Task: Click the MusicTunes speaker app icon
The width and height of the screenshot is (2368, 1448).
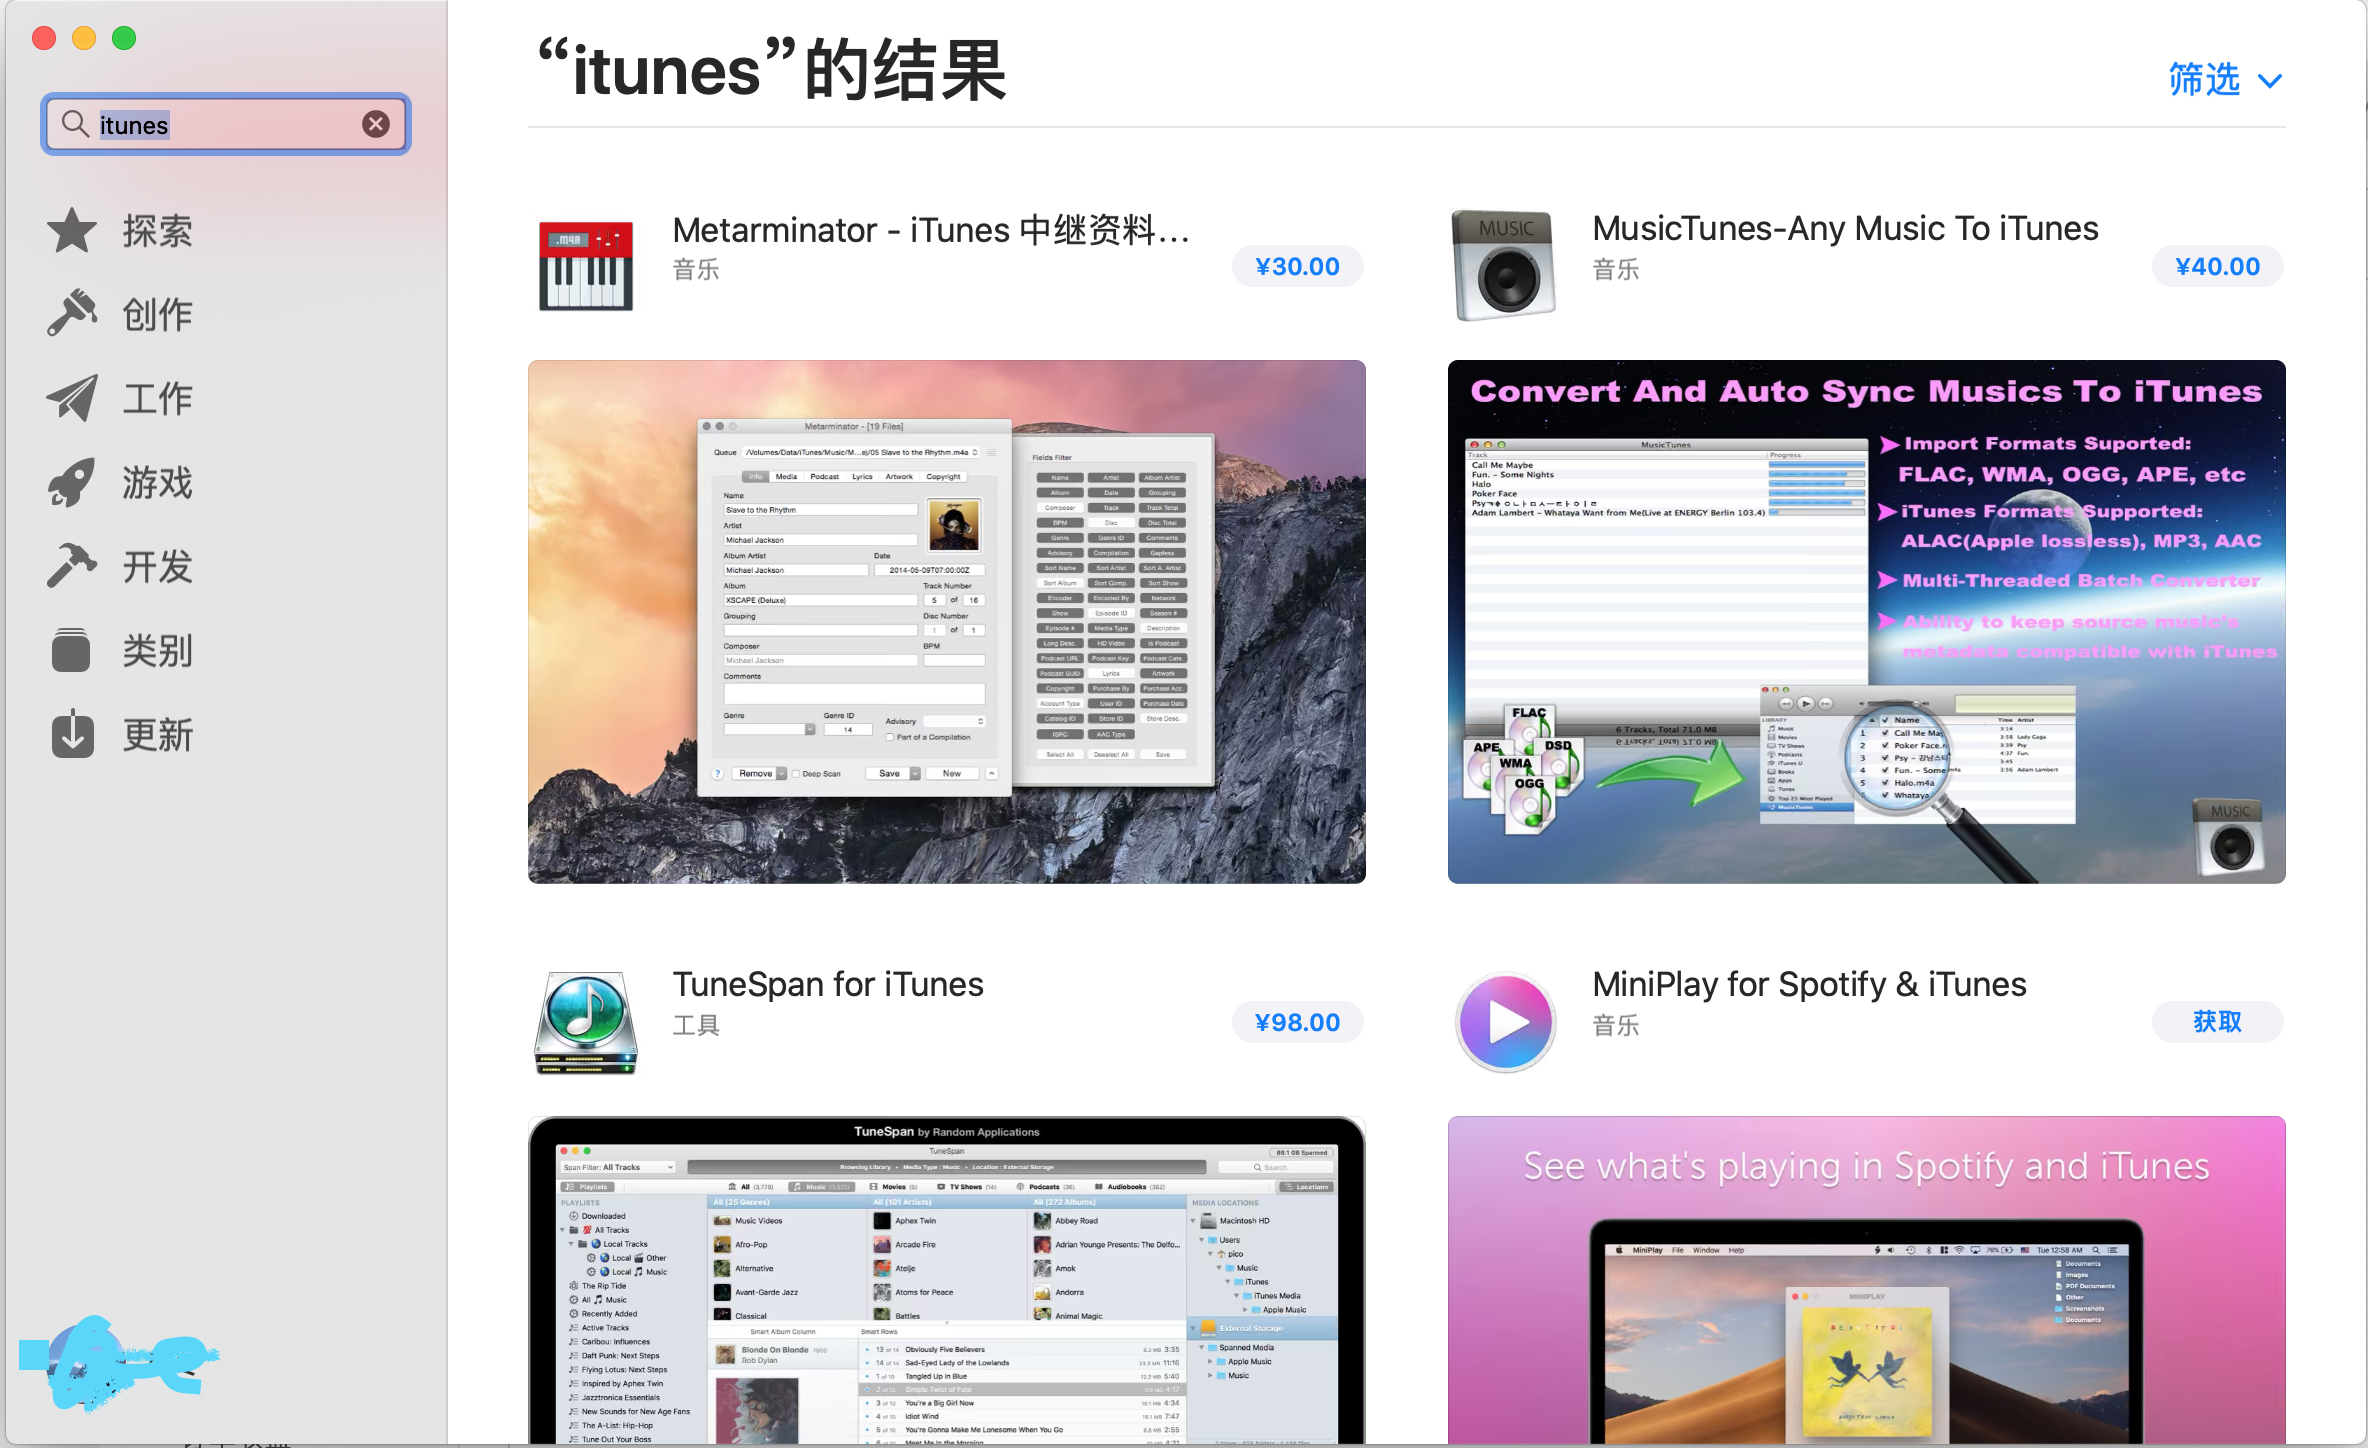Action: (x=1504, y=265)
